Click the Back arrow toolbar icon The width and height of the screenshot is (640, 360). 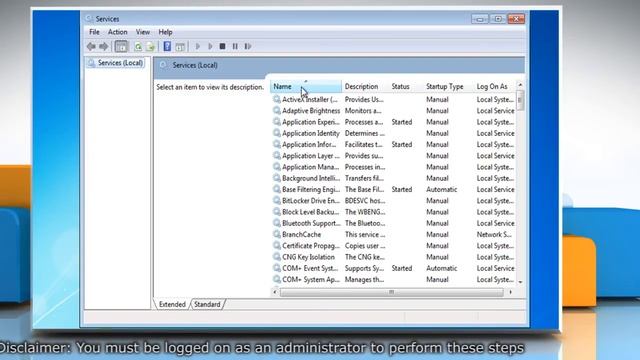(91, 47)
